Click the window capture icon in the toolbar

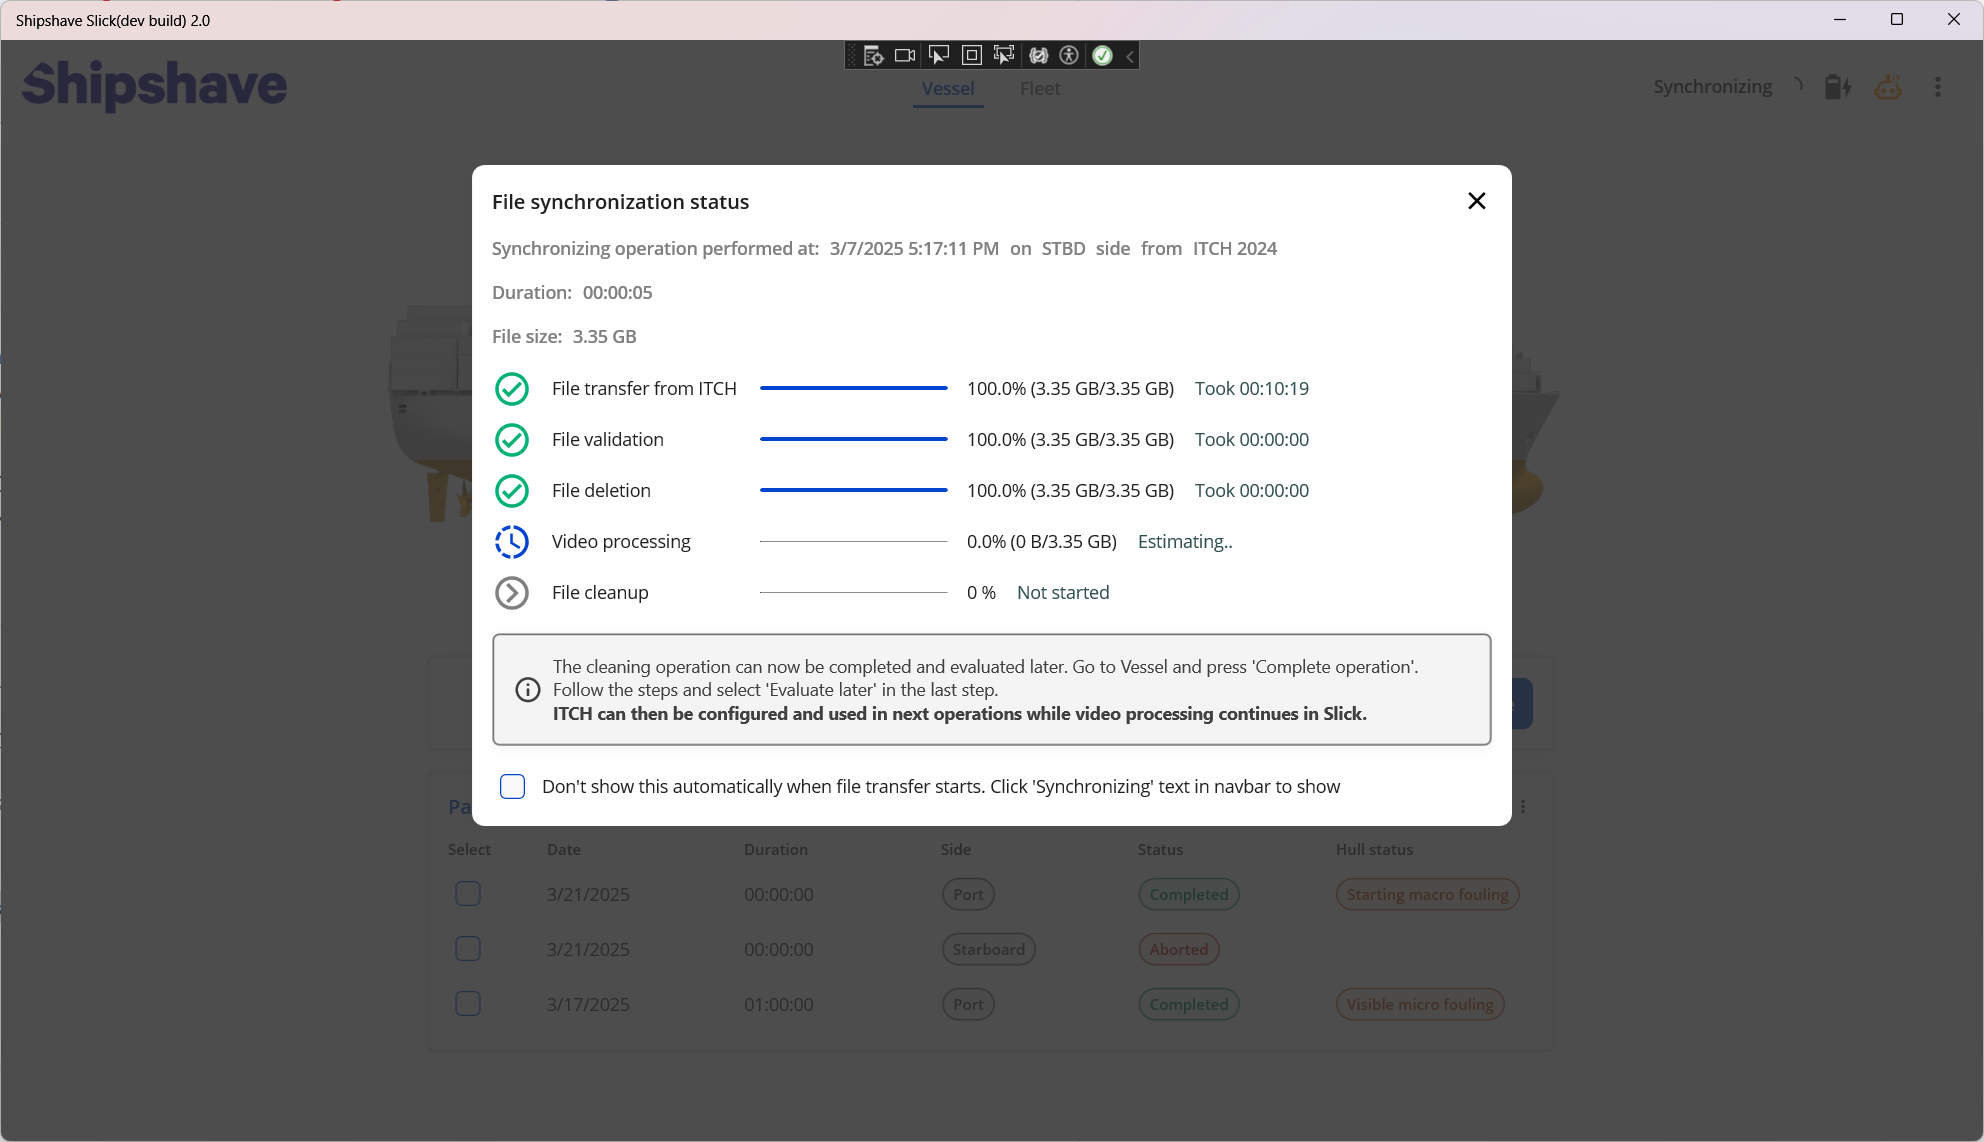(x=971, y=55)
